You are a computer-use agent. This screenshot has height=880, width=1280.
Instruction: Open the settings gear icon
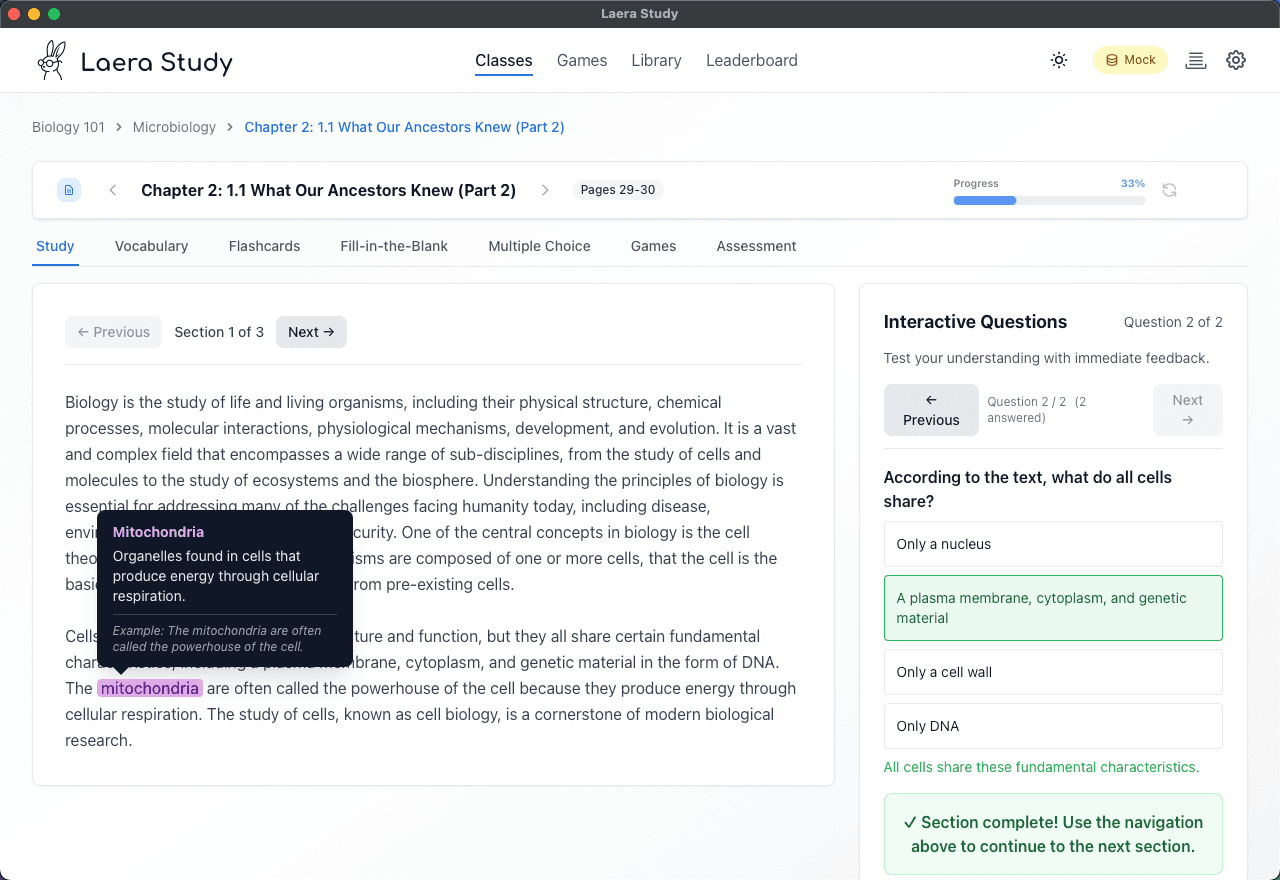tap(1236, 60)
